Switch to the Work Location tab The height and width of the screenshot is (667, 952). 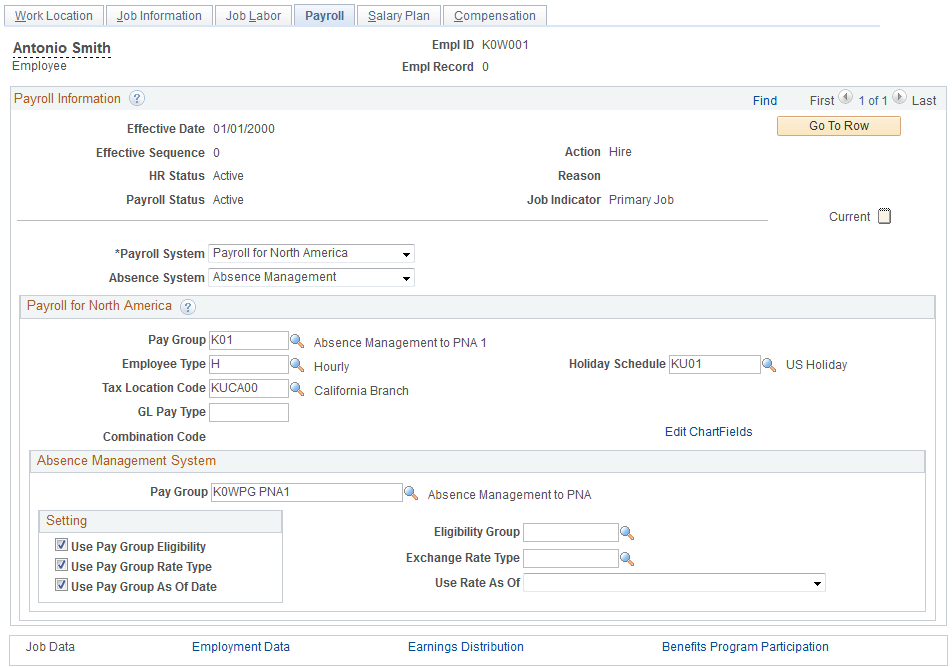pyautogui.click(x=54, y=15)
